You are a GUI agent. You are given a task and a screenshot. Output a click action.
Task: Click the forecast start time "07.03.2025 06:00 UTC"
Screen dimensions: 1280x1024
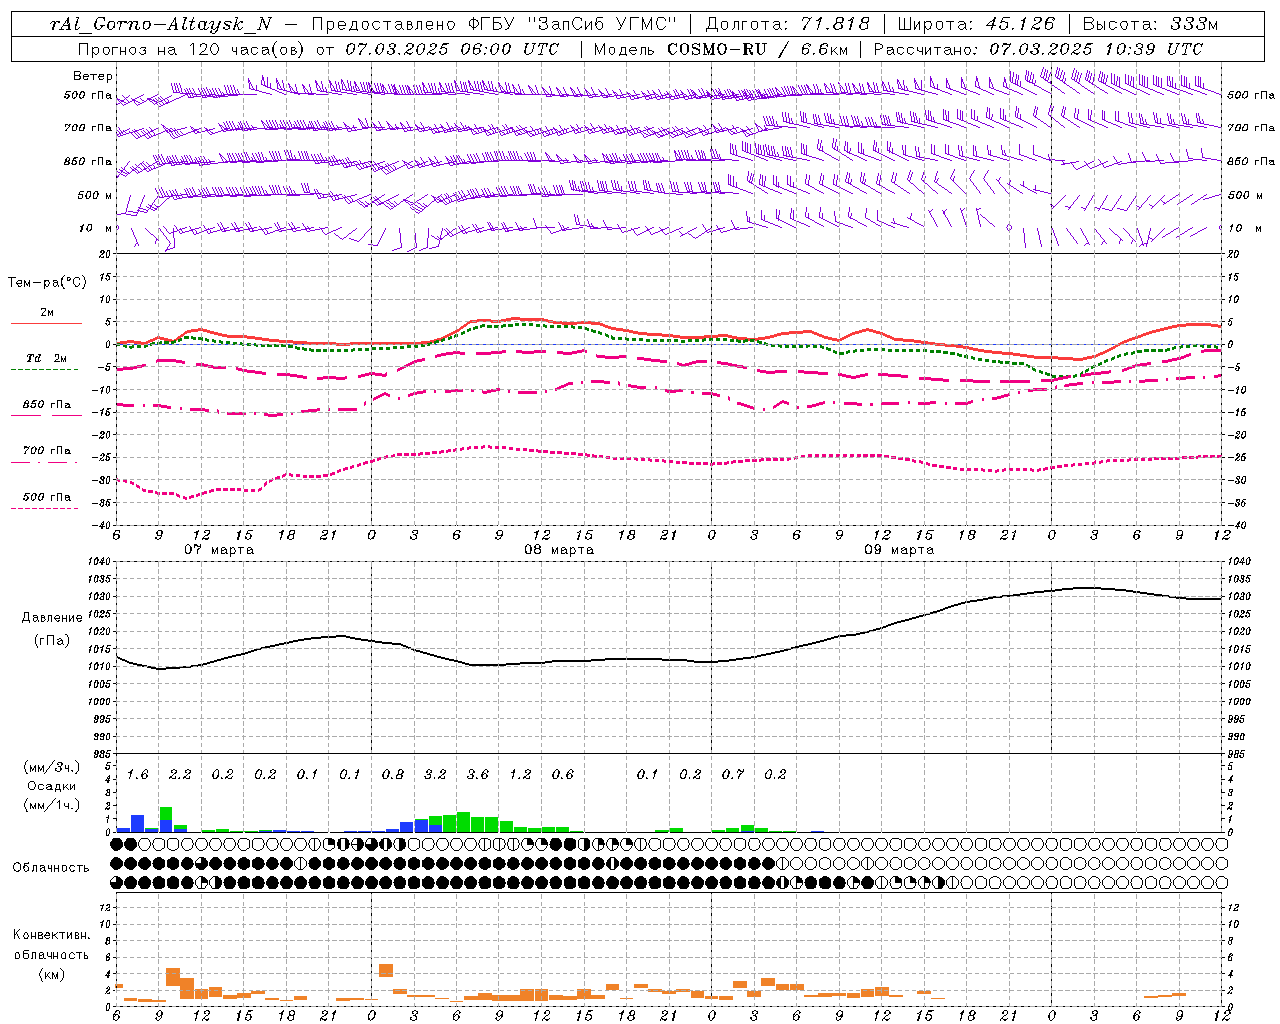pos(452,48)
